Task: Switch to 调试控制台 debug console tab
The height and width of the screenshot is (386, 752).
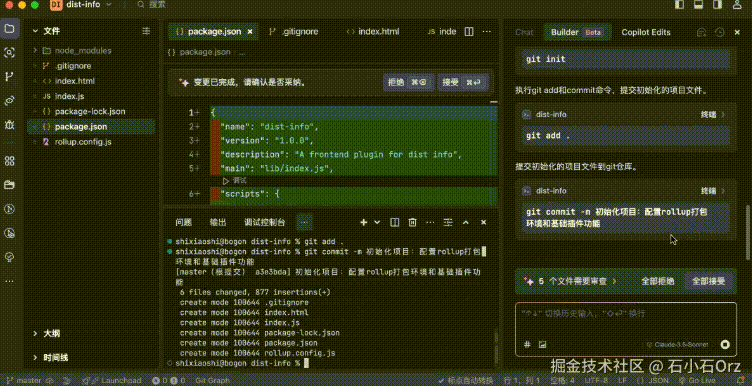Action: coord(265,222)
